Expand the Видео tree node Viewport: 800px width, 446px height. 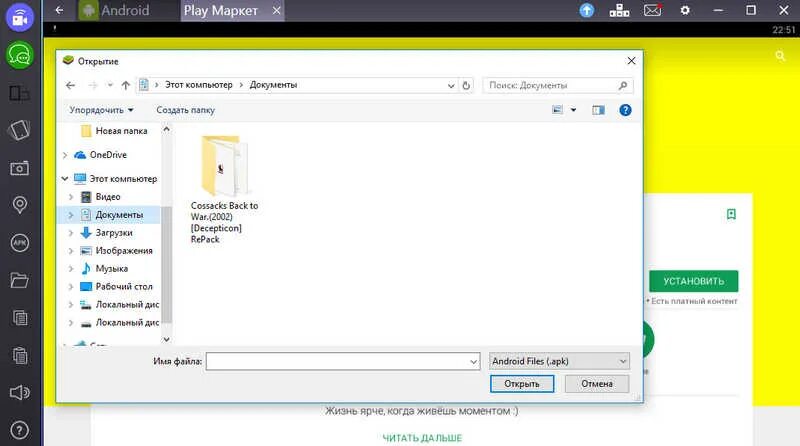click(71, 197)
